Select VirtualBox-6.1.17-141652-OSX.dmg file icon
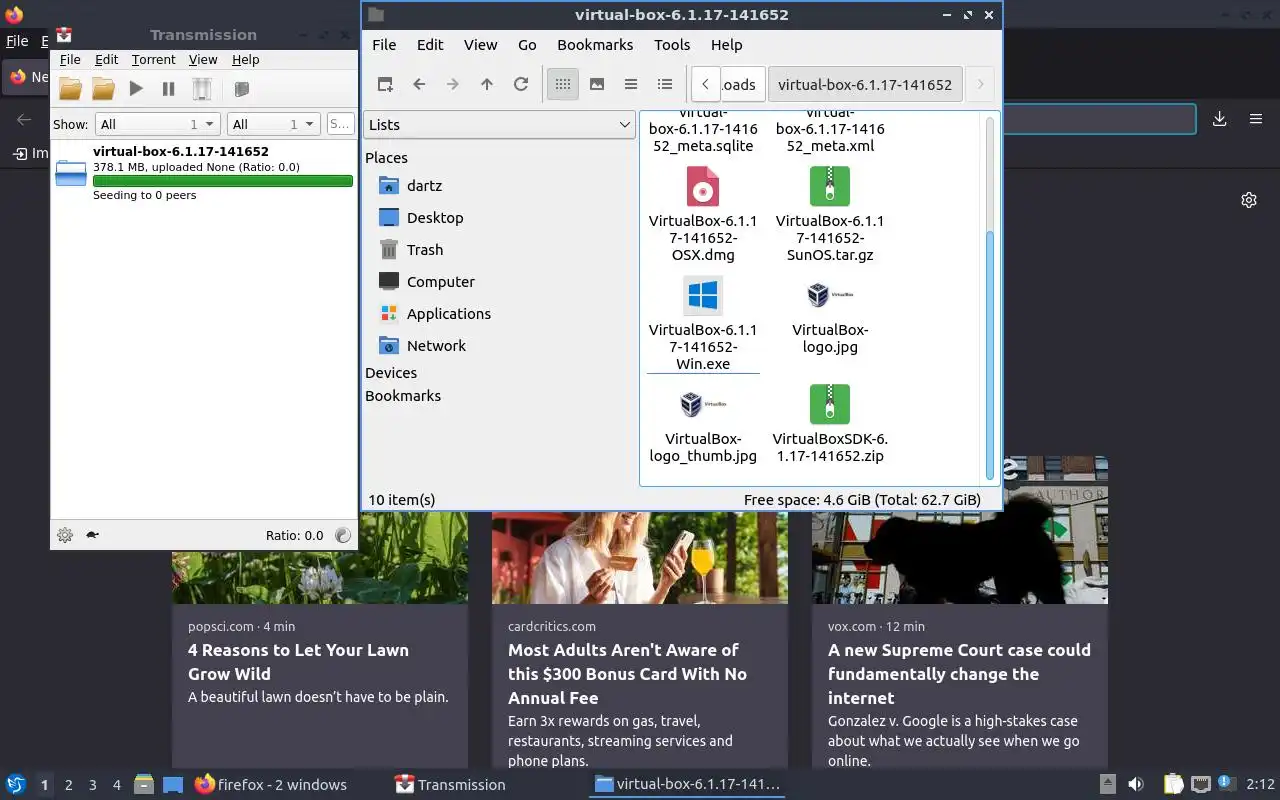This screenshot has height=800, width=1280. [x=703, y=187]
